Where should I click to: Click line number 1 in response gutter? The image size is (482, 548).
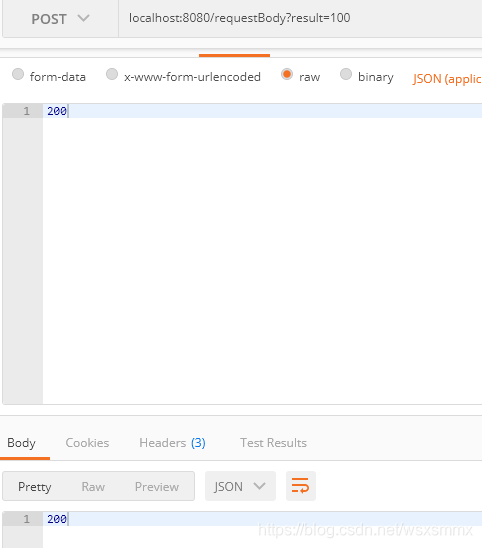27,519
